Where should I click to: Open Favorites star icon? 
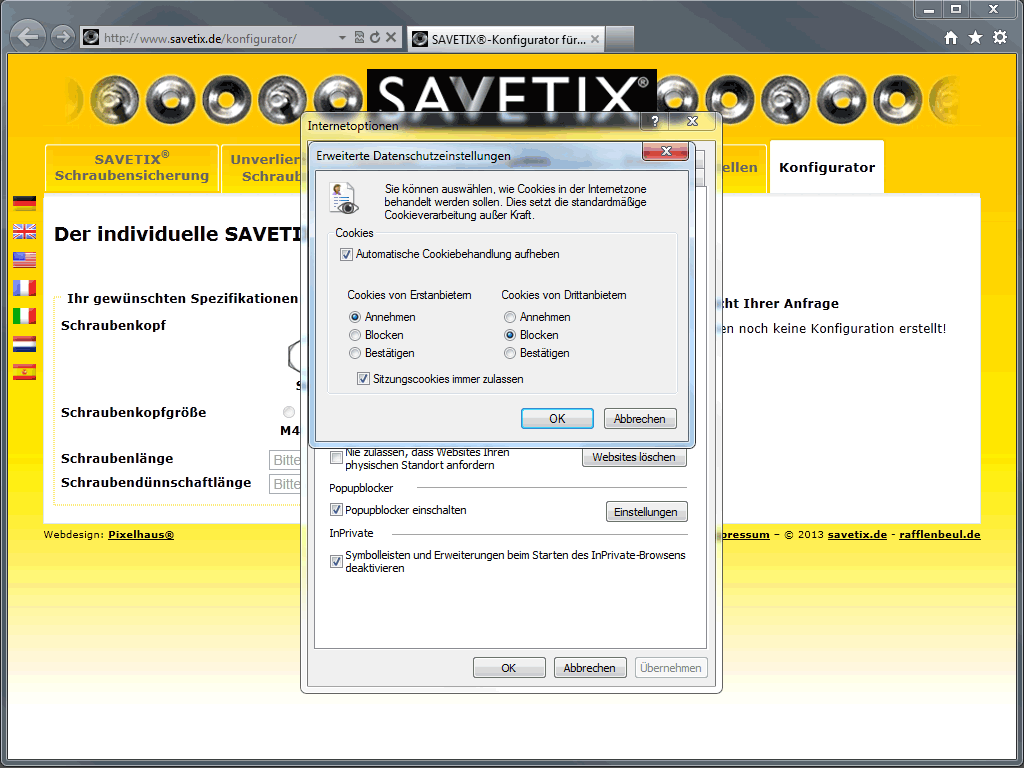[975, 38]
